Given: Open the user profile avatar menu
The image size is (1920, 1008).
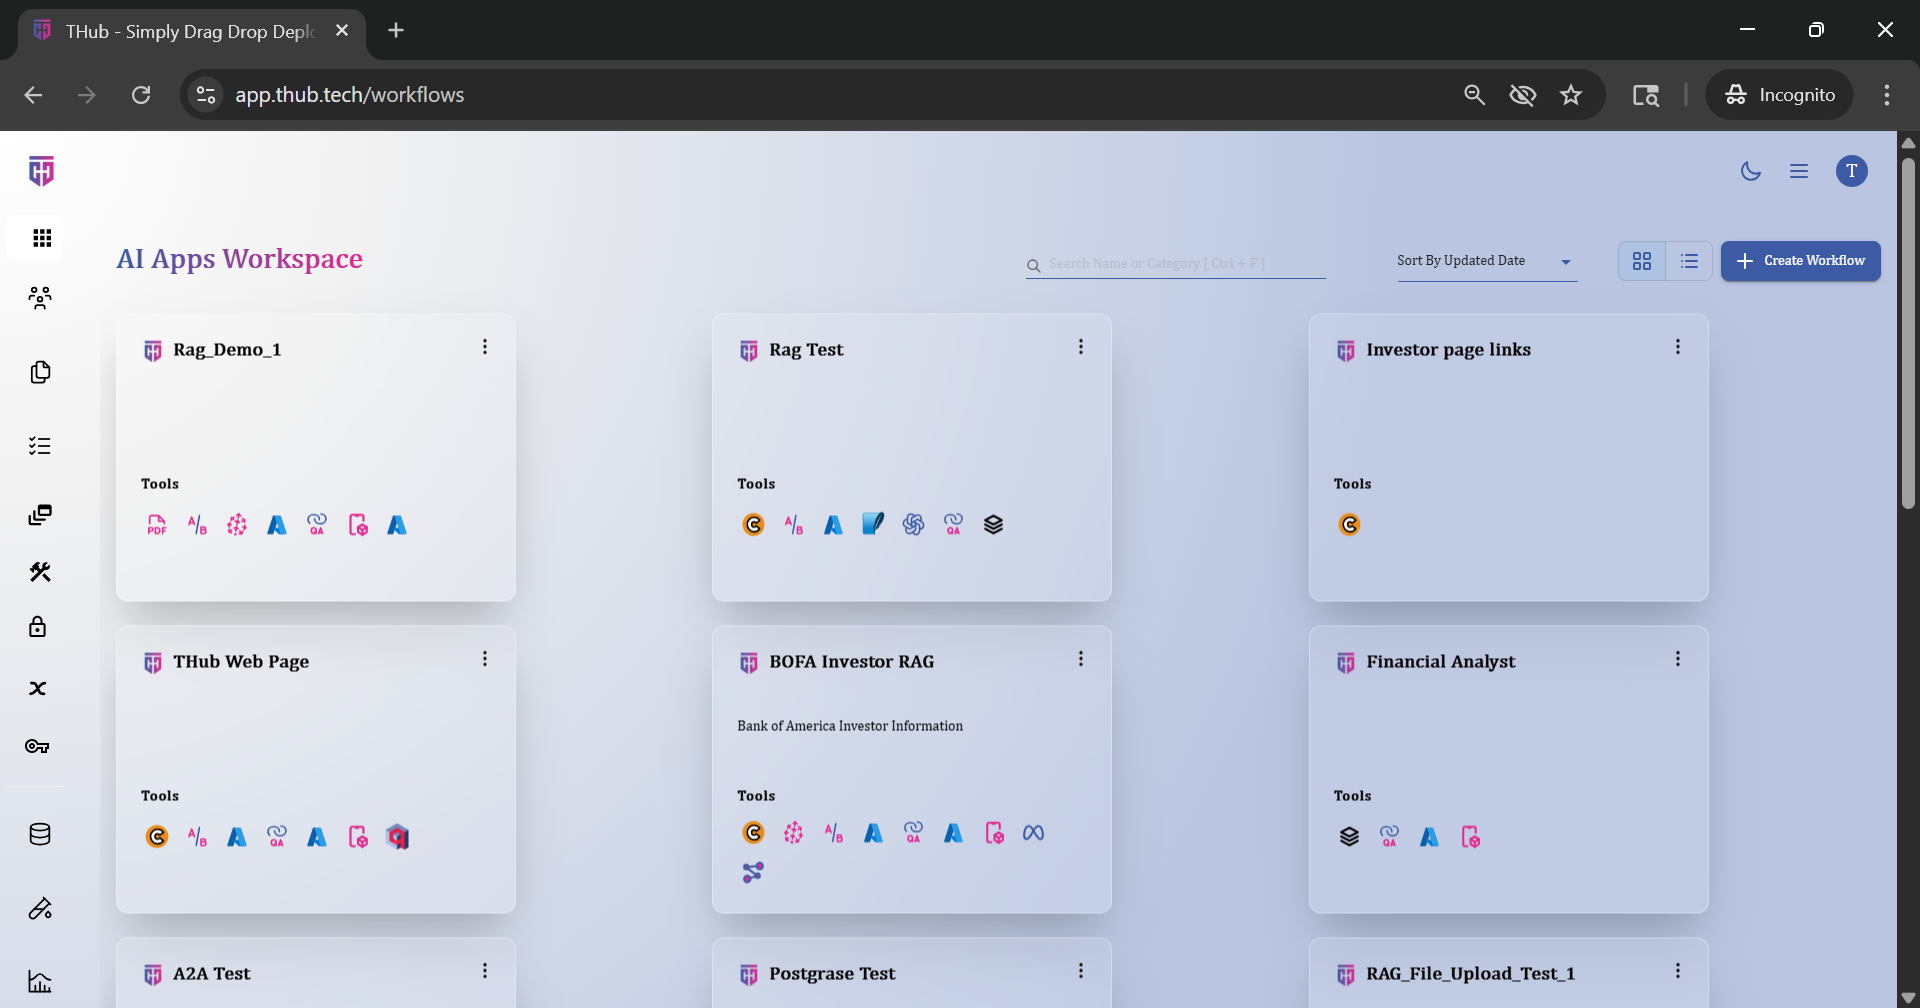Looking at the screenshot, I should tap(1851, 171).
